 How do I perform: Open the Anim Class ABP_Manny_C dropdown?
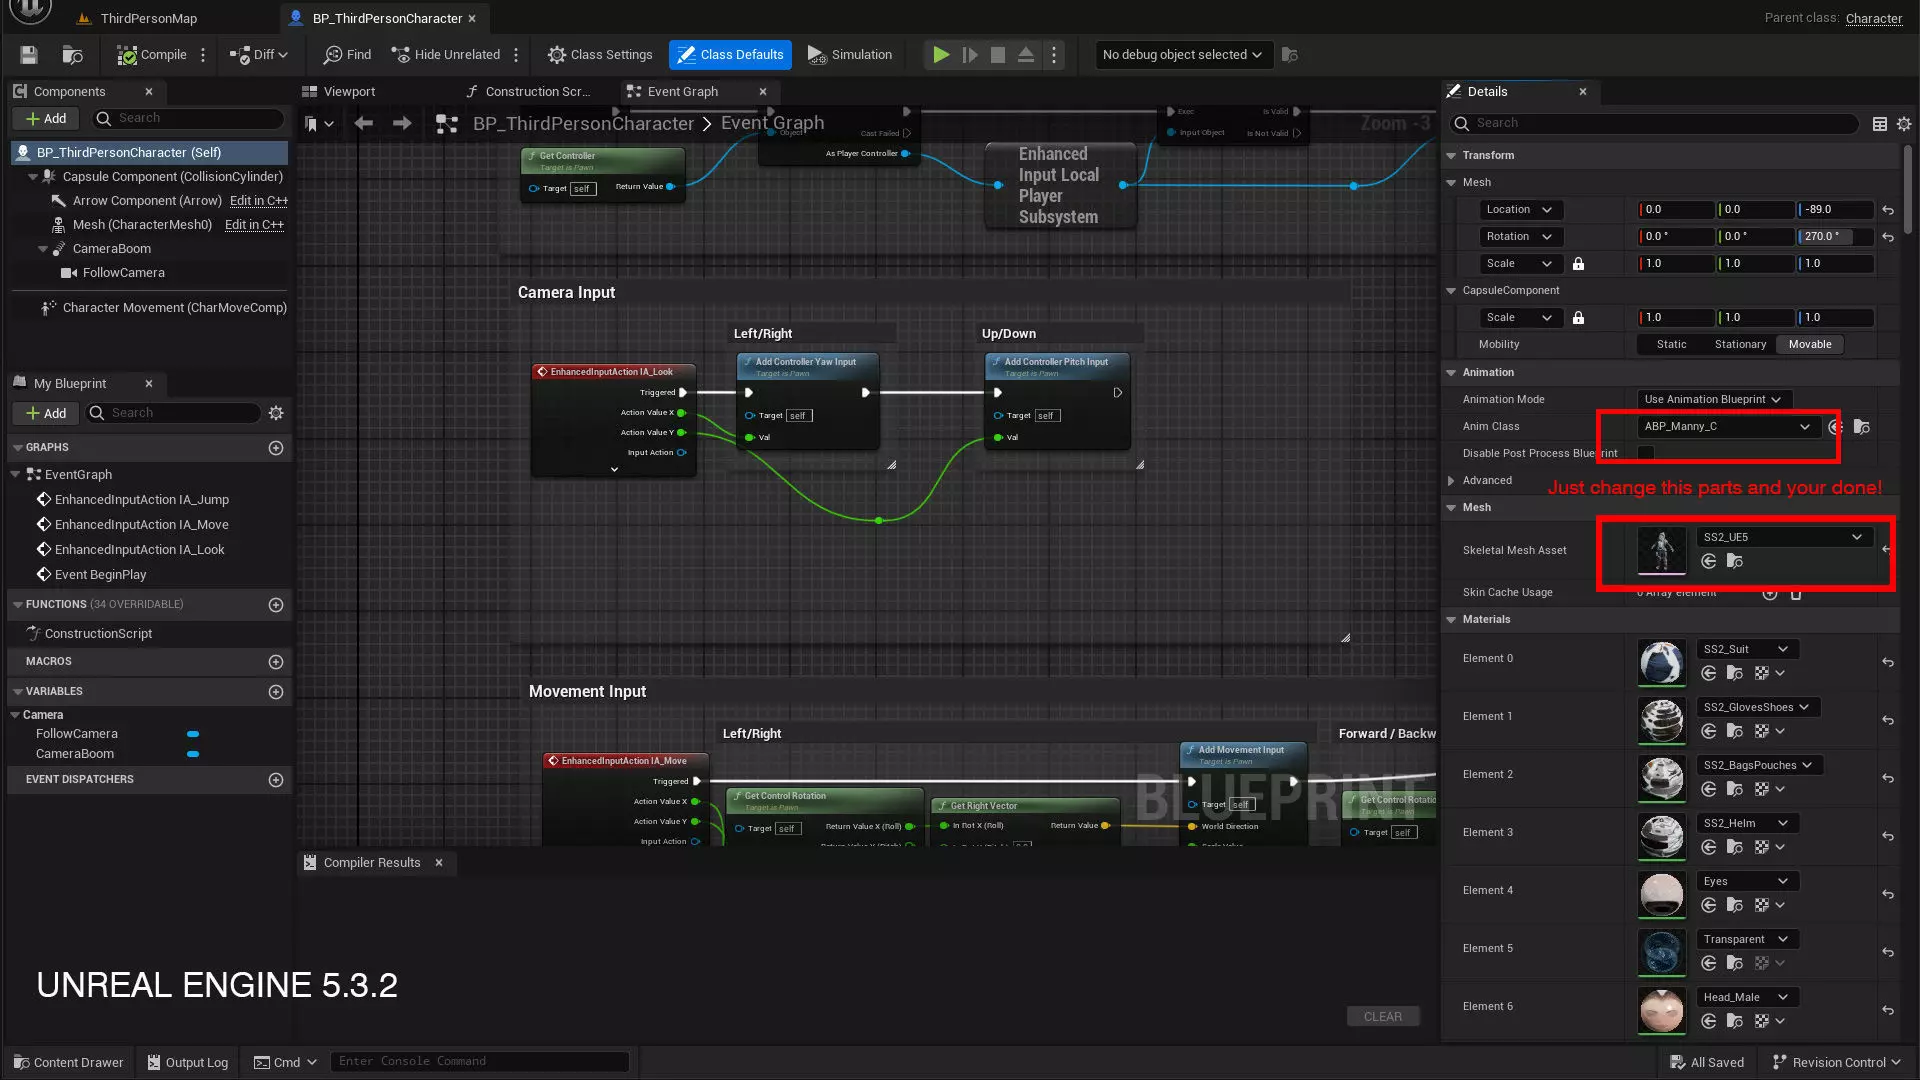tap(1727, 426)
